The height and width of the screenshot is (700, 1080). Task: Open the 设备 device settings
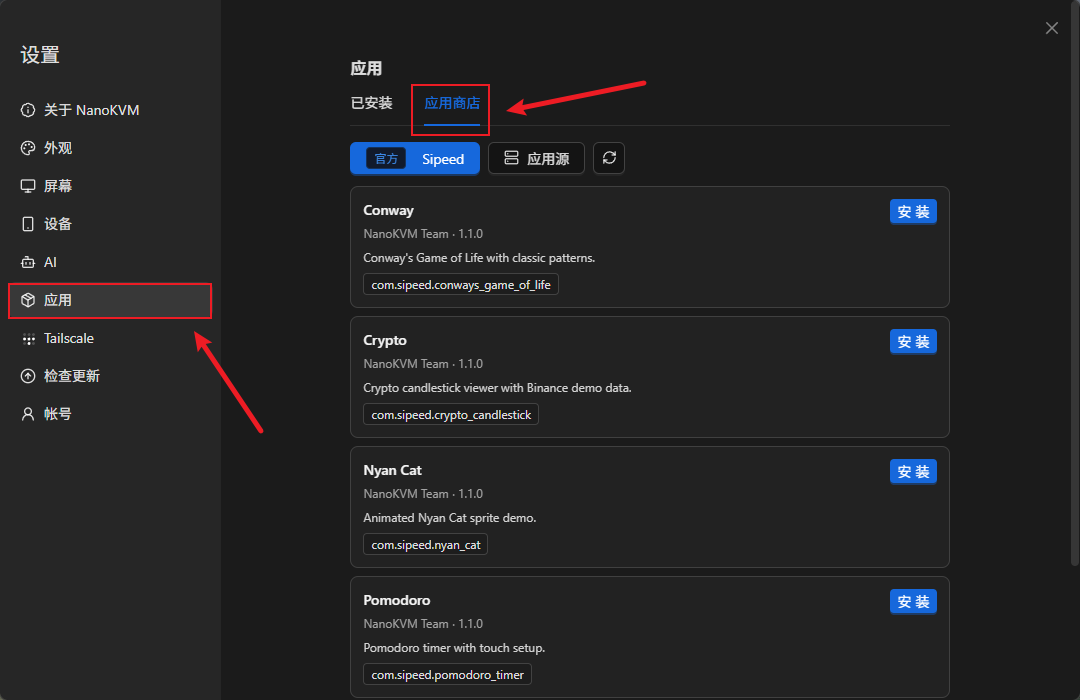110,224
